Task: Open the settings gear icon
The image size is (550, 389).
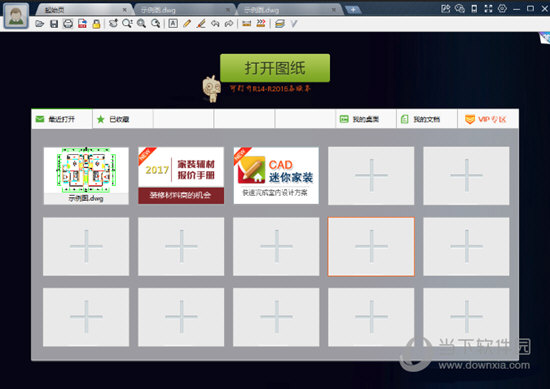Action: click(502, 8)
